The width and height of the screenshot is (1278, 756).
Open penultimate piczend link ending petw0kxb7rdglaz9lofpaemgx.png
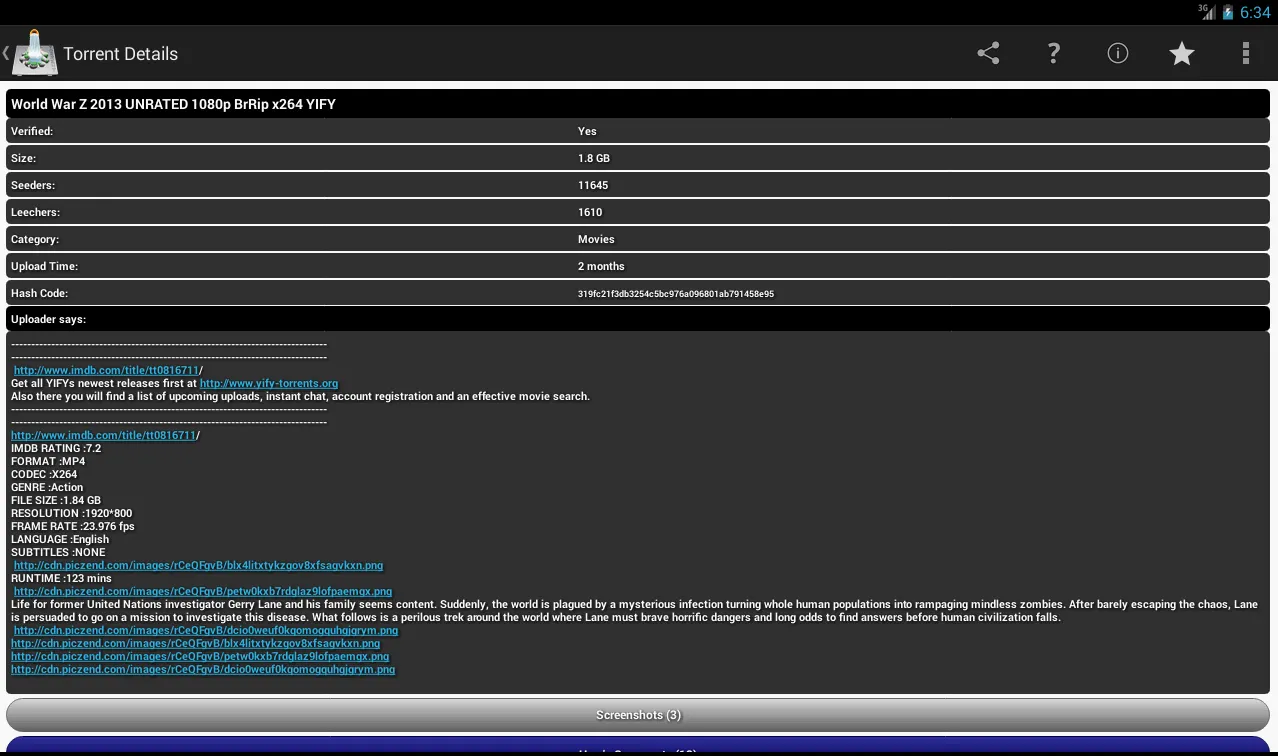200,656
